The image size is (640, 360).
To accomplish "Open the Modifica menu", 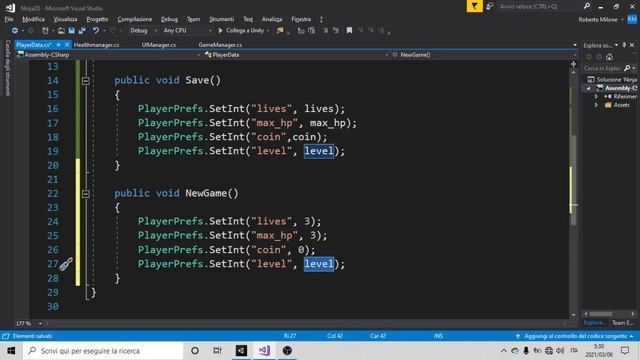I will coord(33,19).
